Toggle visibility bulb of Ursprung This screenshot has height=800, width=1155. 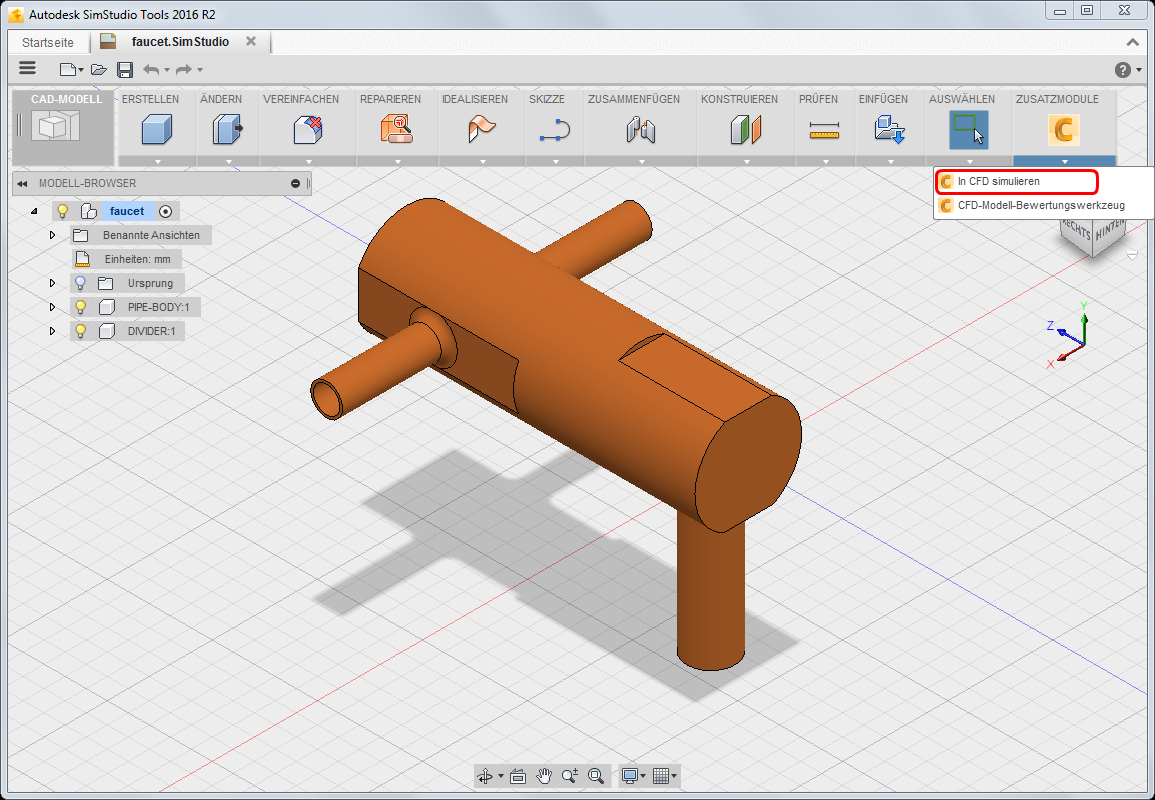[81, 283]
